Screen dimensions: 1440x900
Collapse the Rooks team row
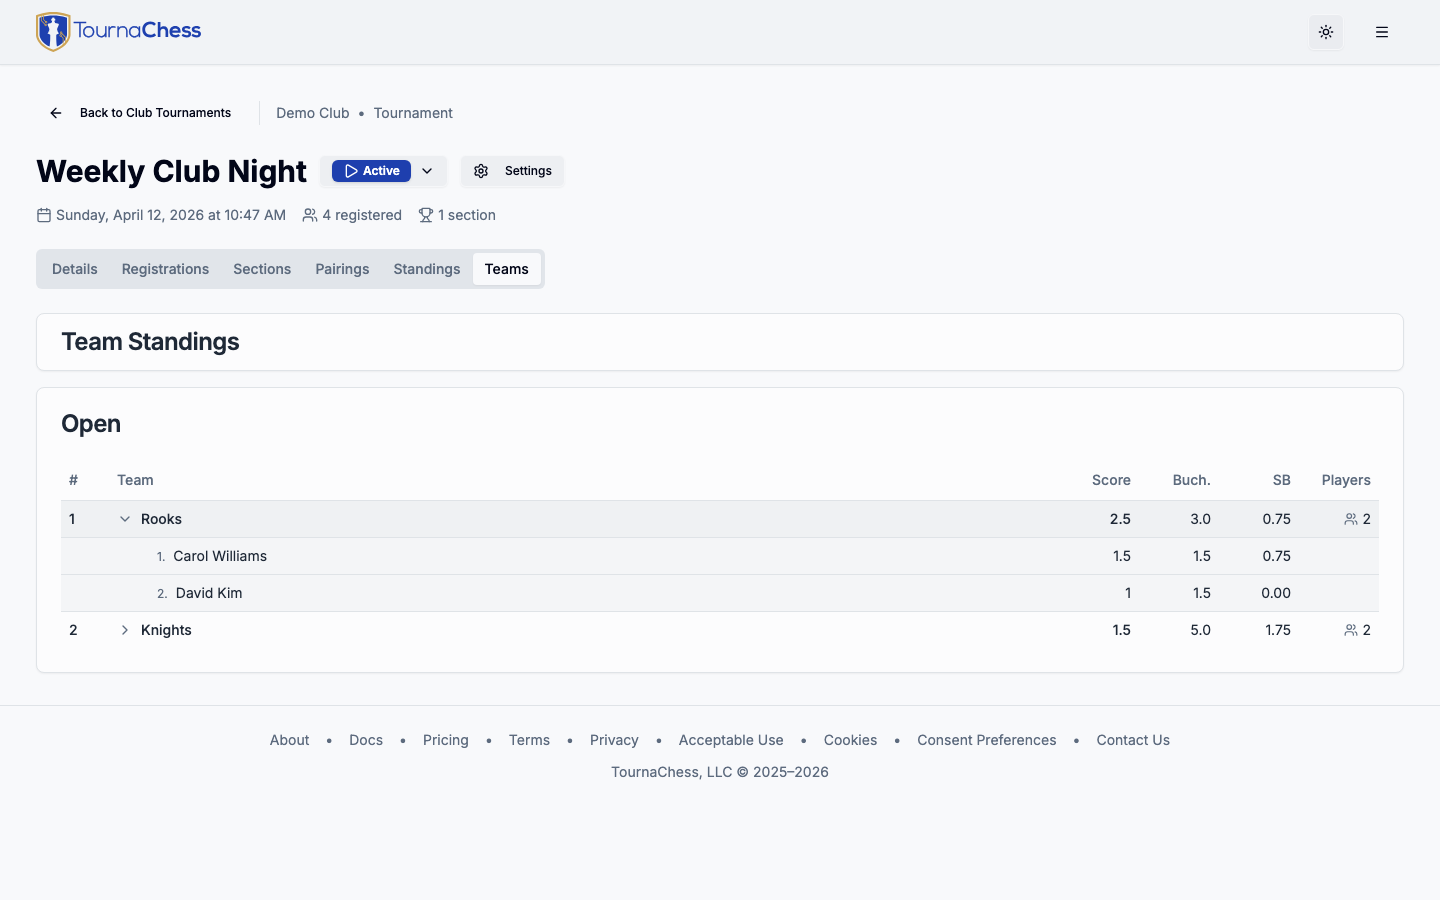click(125, 519)
